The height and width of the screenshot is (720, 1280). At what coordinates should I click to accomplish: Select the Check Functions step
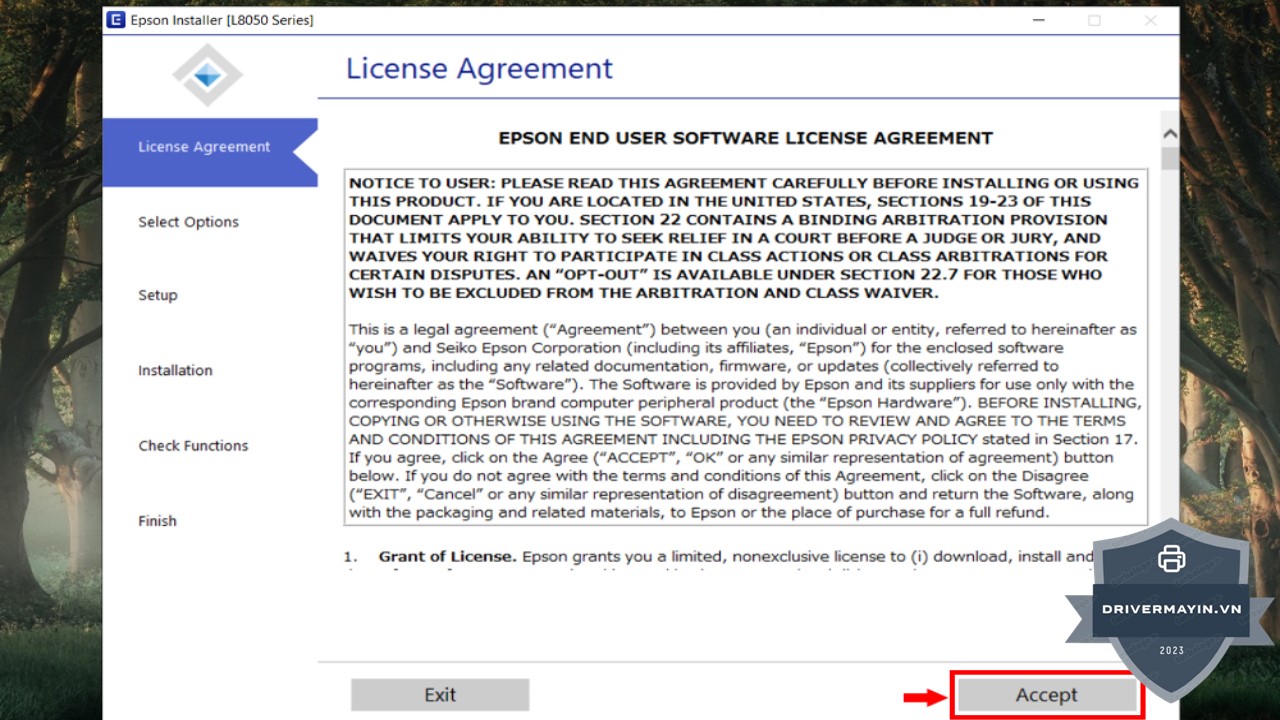tap(193, 446)
